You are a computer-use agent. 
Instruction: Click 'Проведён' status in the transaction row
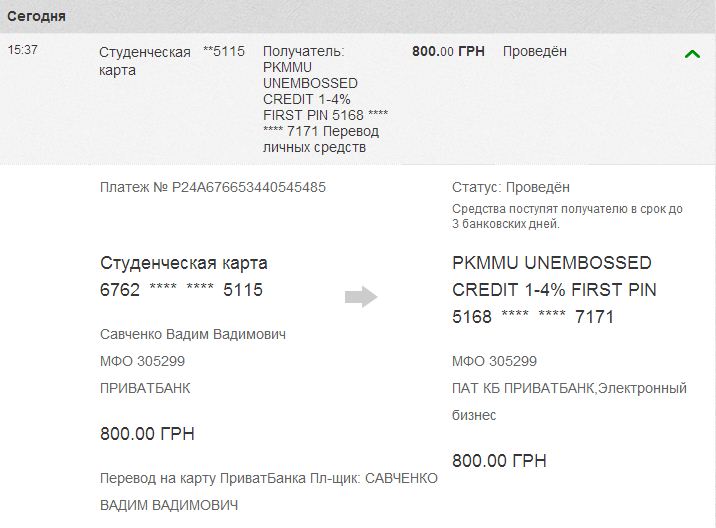click(534, 50)
